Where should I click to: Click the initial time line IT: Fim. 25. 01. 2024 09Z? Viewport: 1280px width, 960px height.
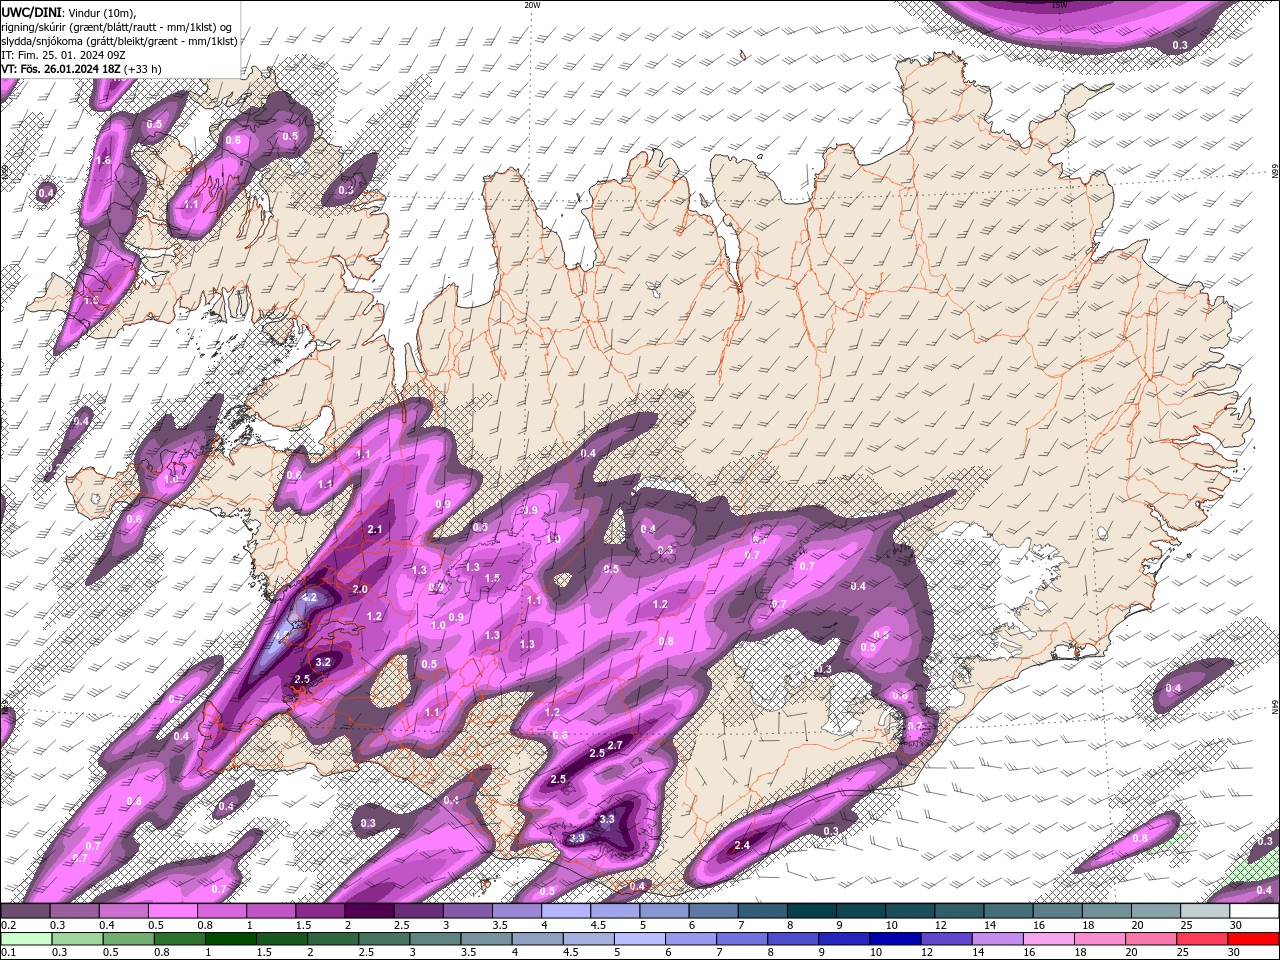coord(62,55)
